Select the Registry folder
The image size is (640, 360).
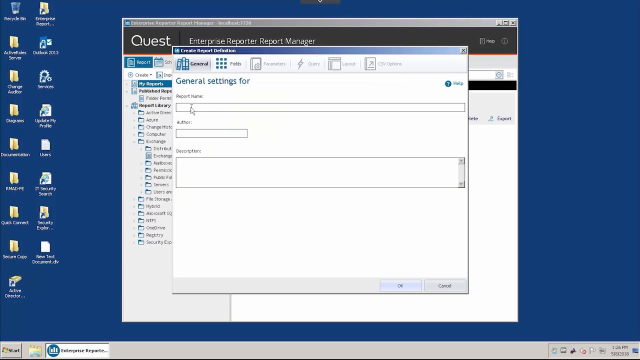151,236
